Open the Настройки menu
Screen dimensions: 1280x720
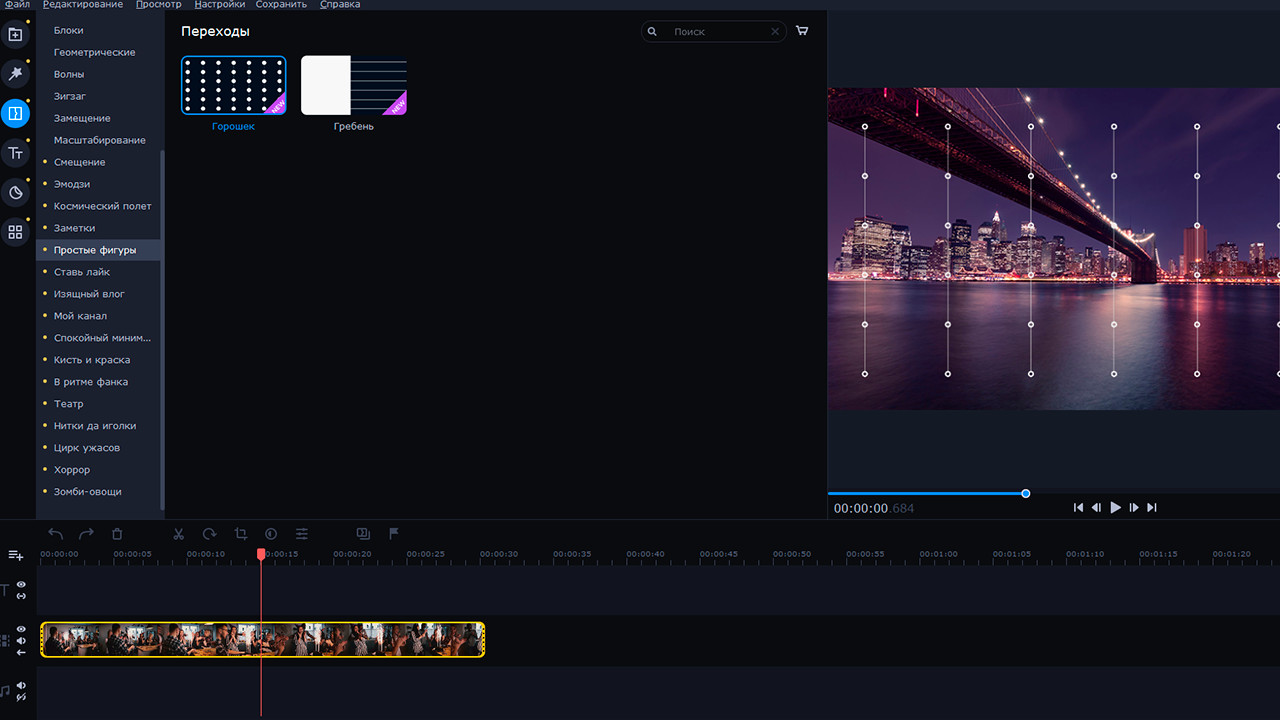pos(219,5)
